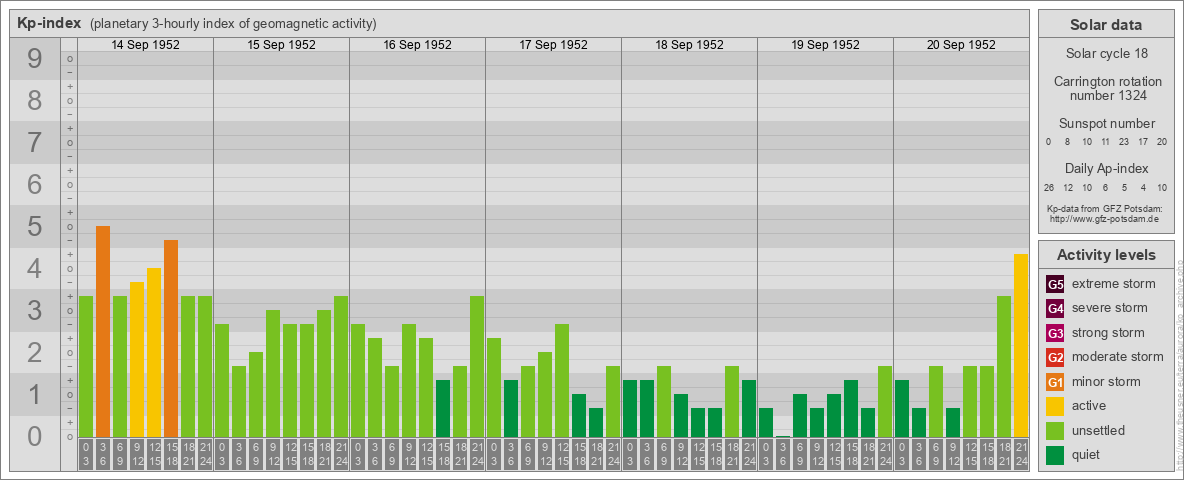Click the yellow 12-15 bar on 14 Sep
Screen dimensions: 1184x480
tap(154, 352)
